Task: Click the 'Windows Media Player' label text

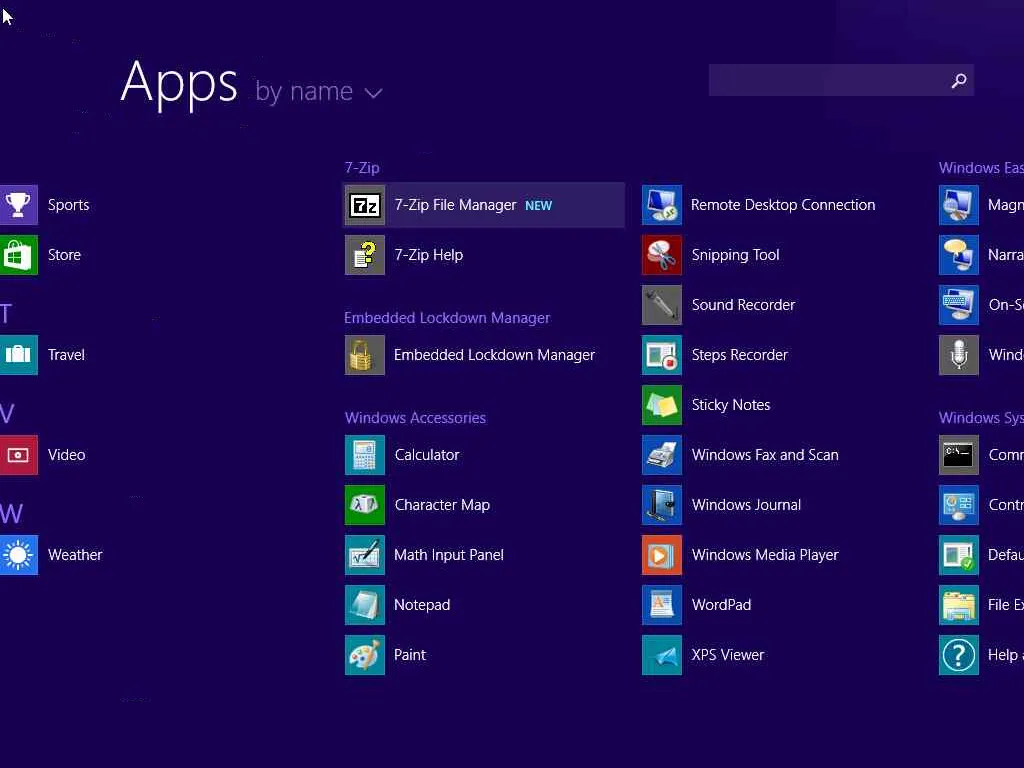Action: click(x=765, y=555)
